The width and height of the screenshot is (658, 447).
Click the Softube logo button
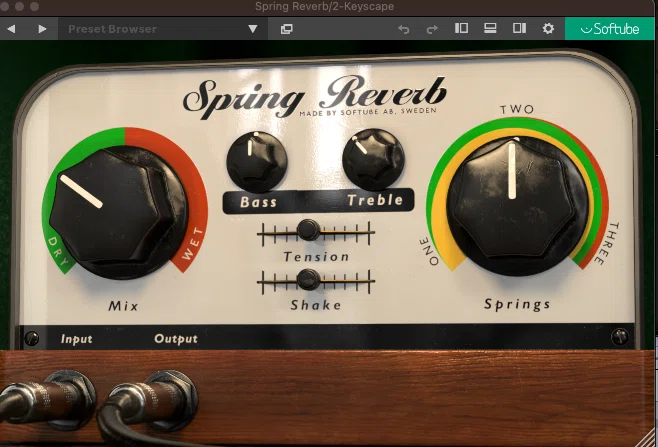tap(609, 29)
